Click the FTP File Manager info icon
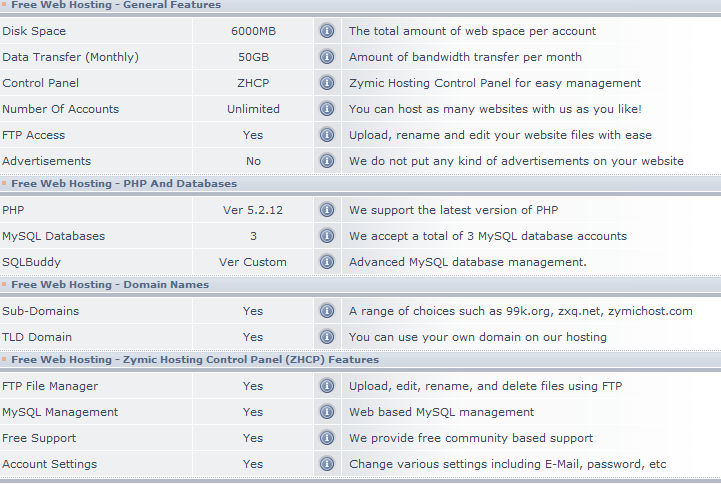721x484 pixels. click(327, 386)
